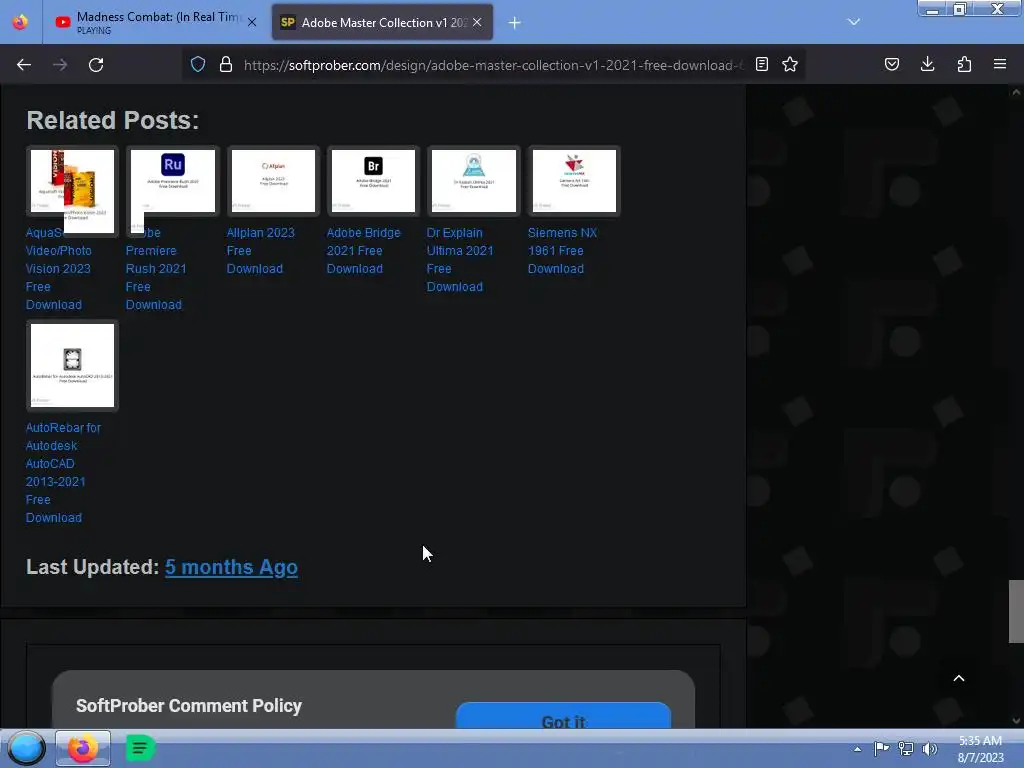Open Dr Explain Ultima thumbnail image
This screenshot has height=768, width=1024.
click(x=473, y=181)
